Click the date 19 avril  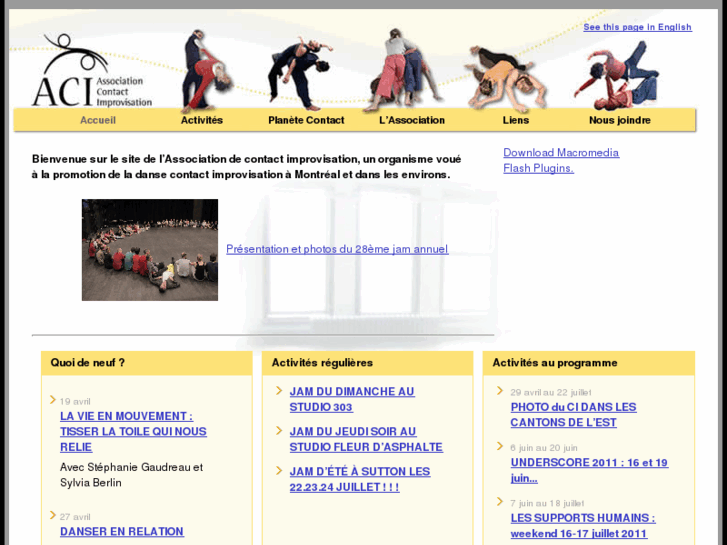(75, 402)
